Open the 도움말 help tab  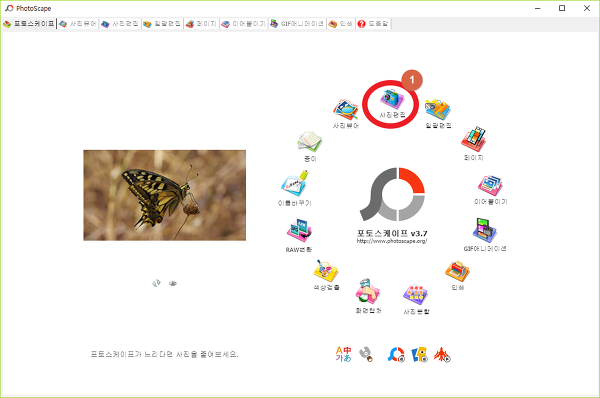(x=373, y=24)
